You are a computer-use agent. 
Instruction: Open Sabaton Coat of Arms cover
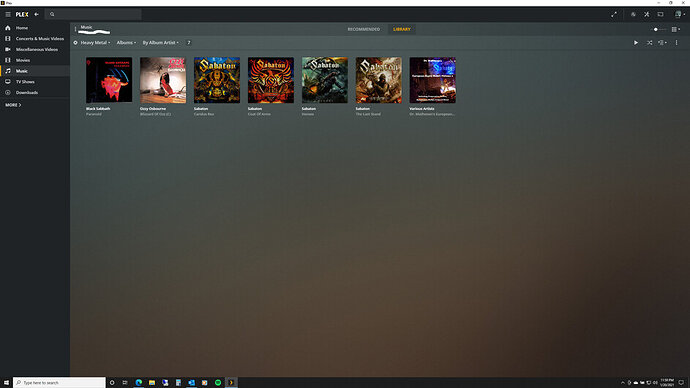(x=271, y=80)
